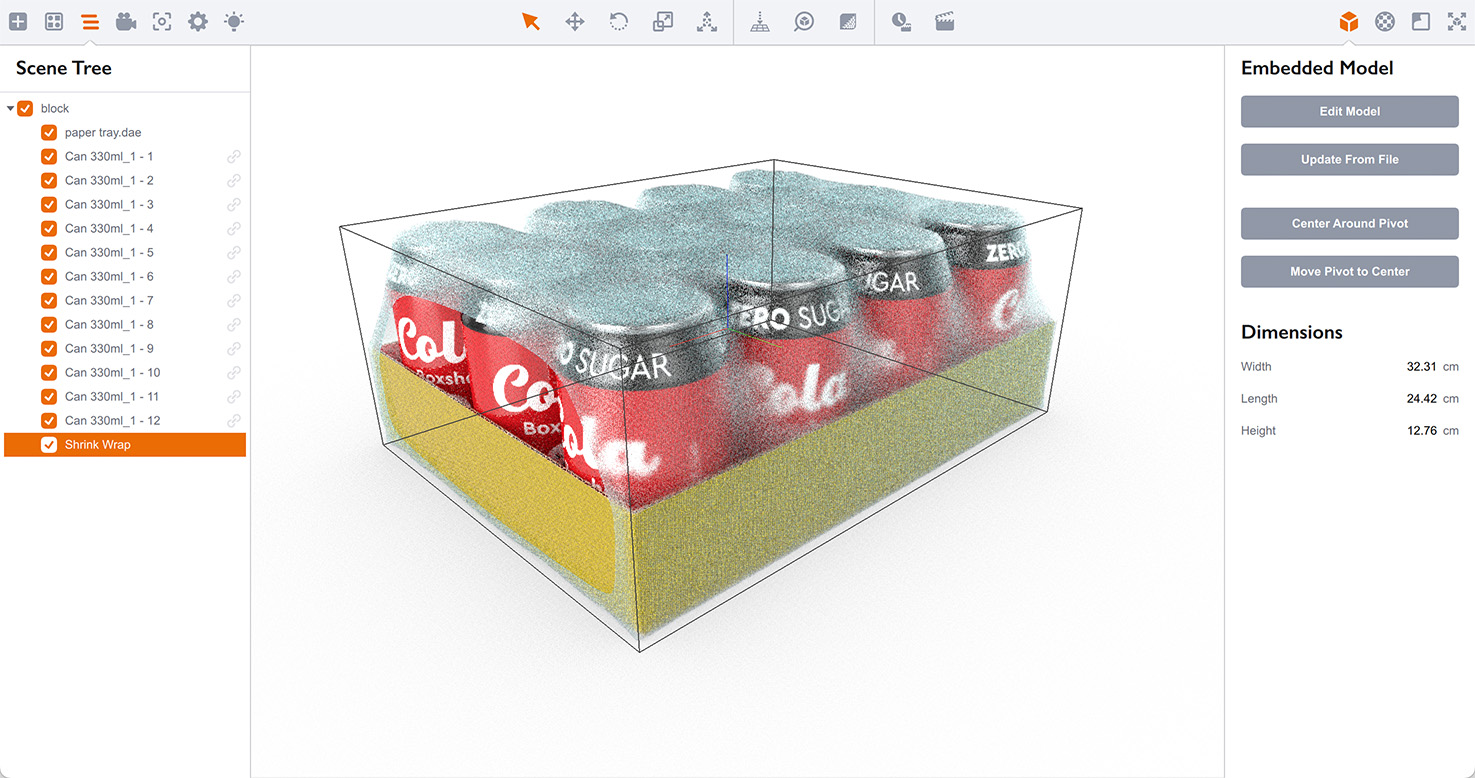Image resolution: width=1475 pixels, height=778 pixels.
Task: Click the Height value 12.76
Action: pos(1421,431)
